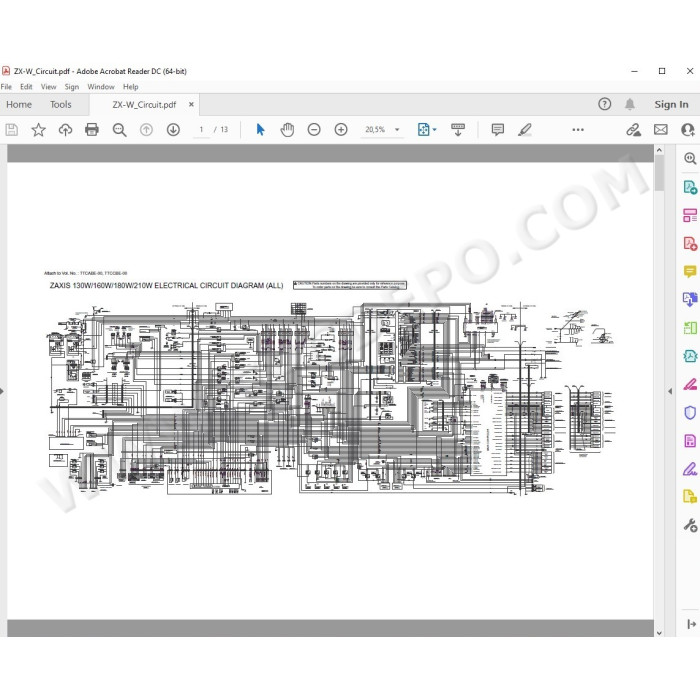This screenshot has width=700, height=700.
Task: Open the View menu
Action: tap(49, 87)
